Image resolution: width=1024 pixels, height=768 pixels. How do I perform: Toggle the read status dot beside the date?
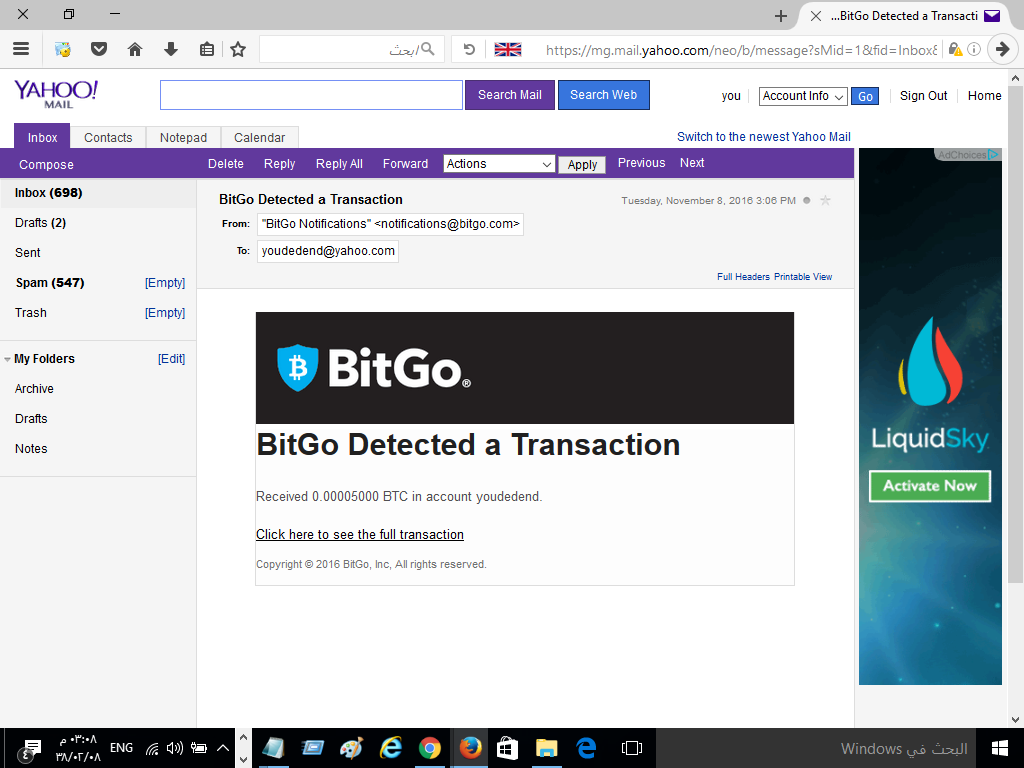point(807,200)
